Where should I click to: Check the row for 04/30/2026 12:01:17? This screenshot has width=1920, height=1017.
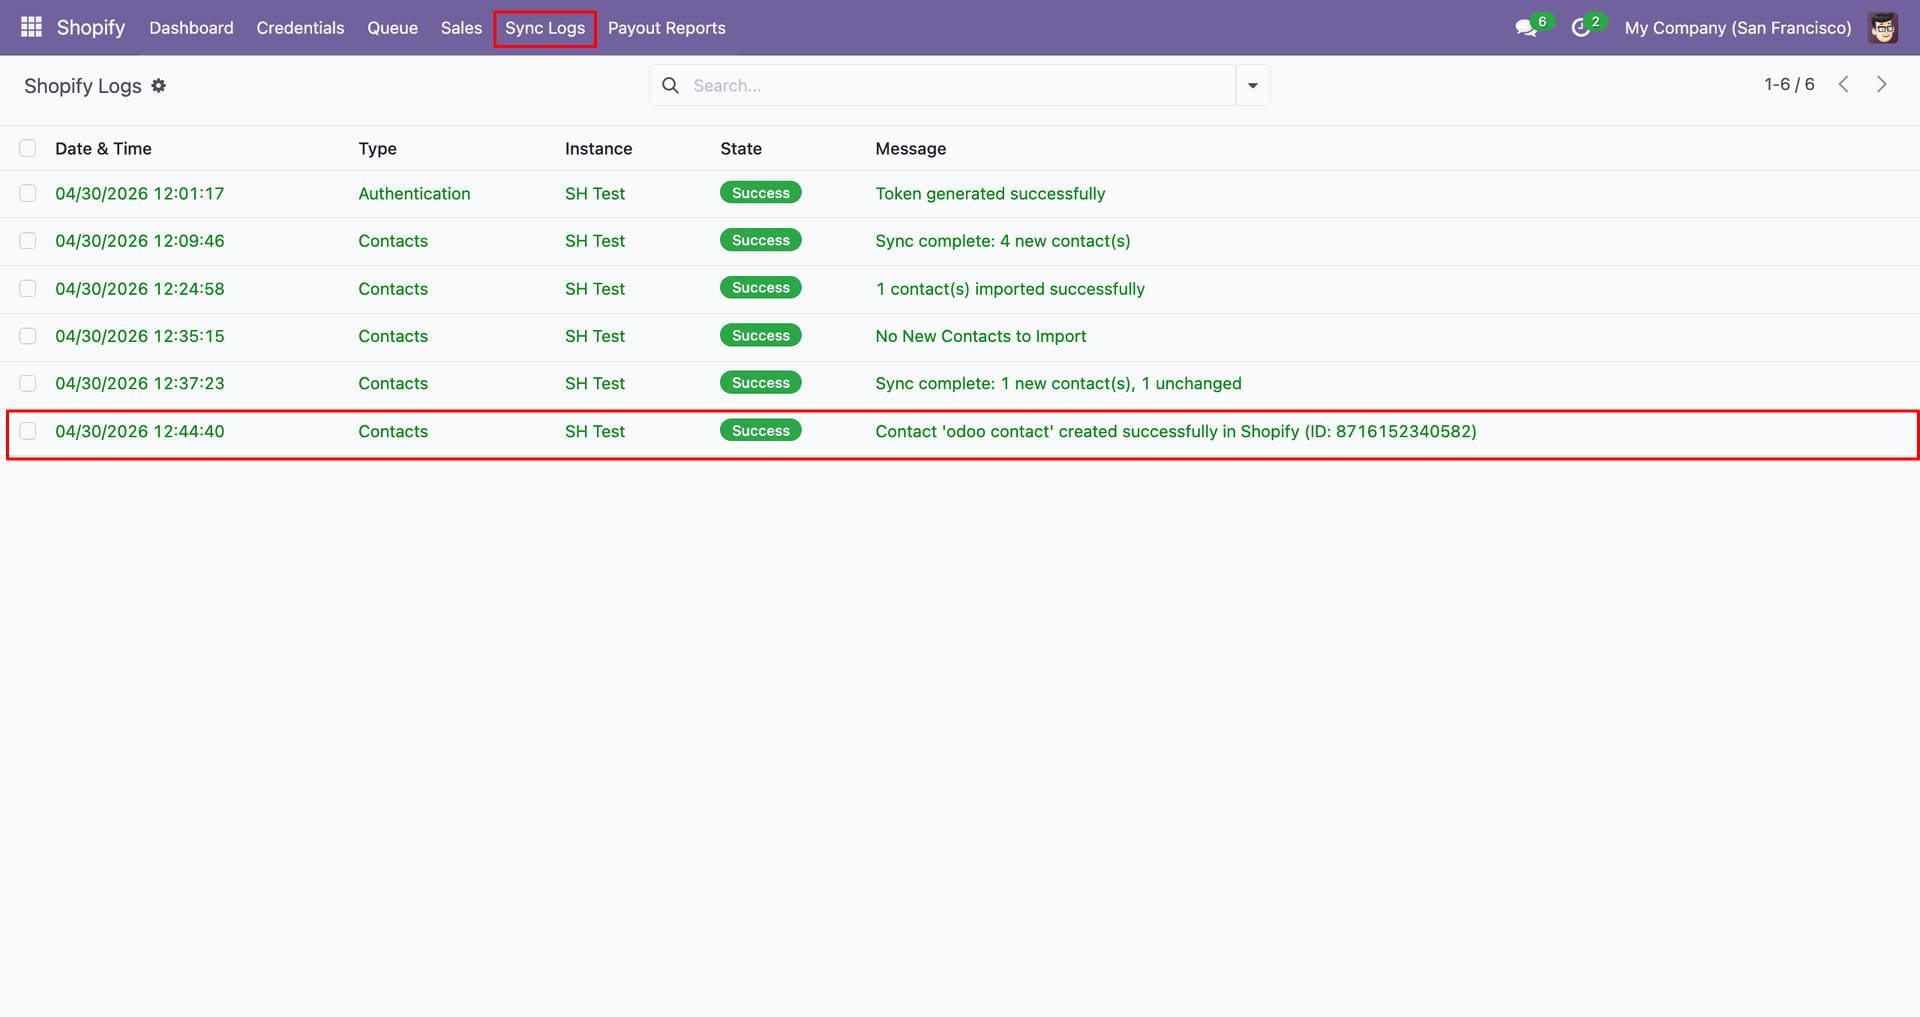coord(28,193)
